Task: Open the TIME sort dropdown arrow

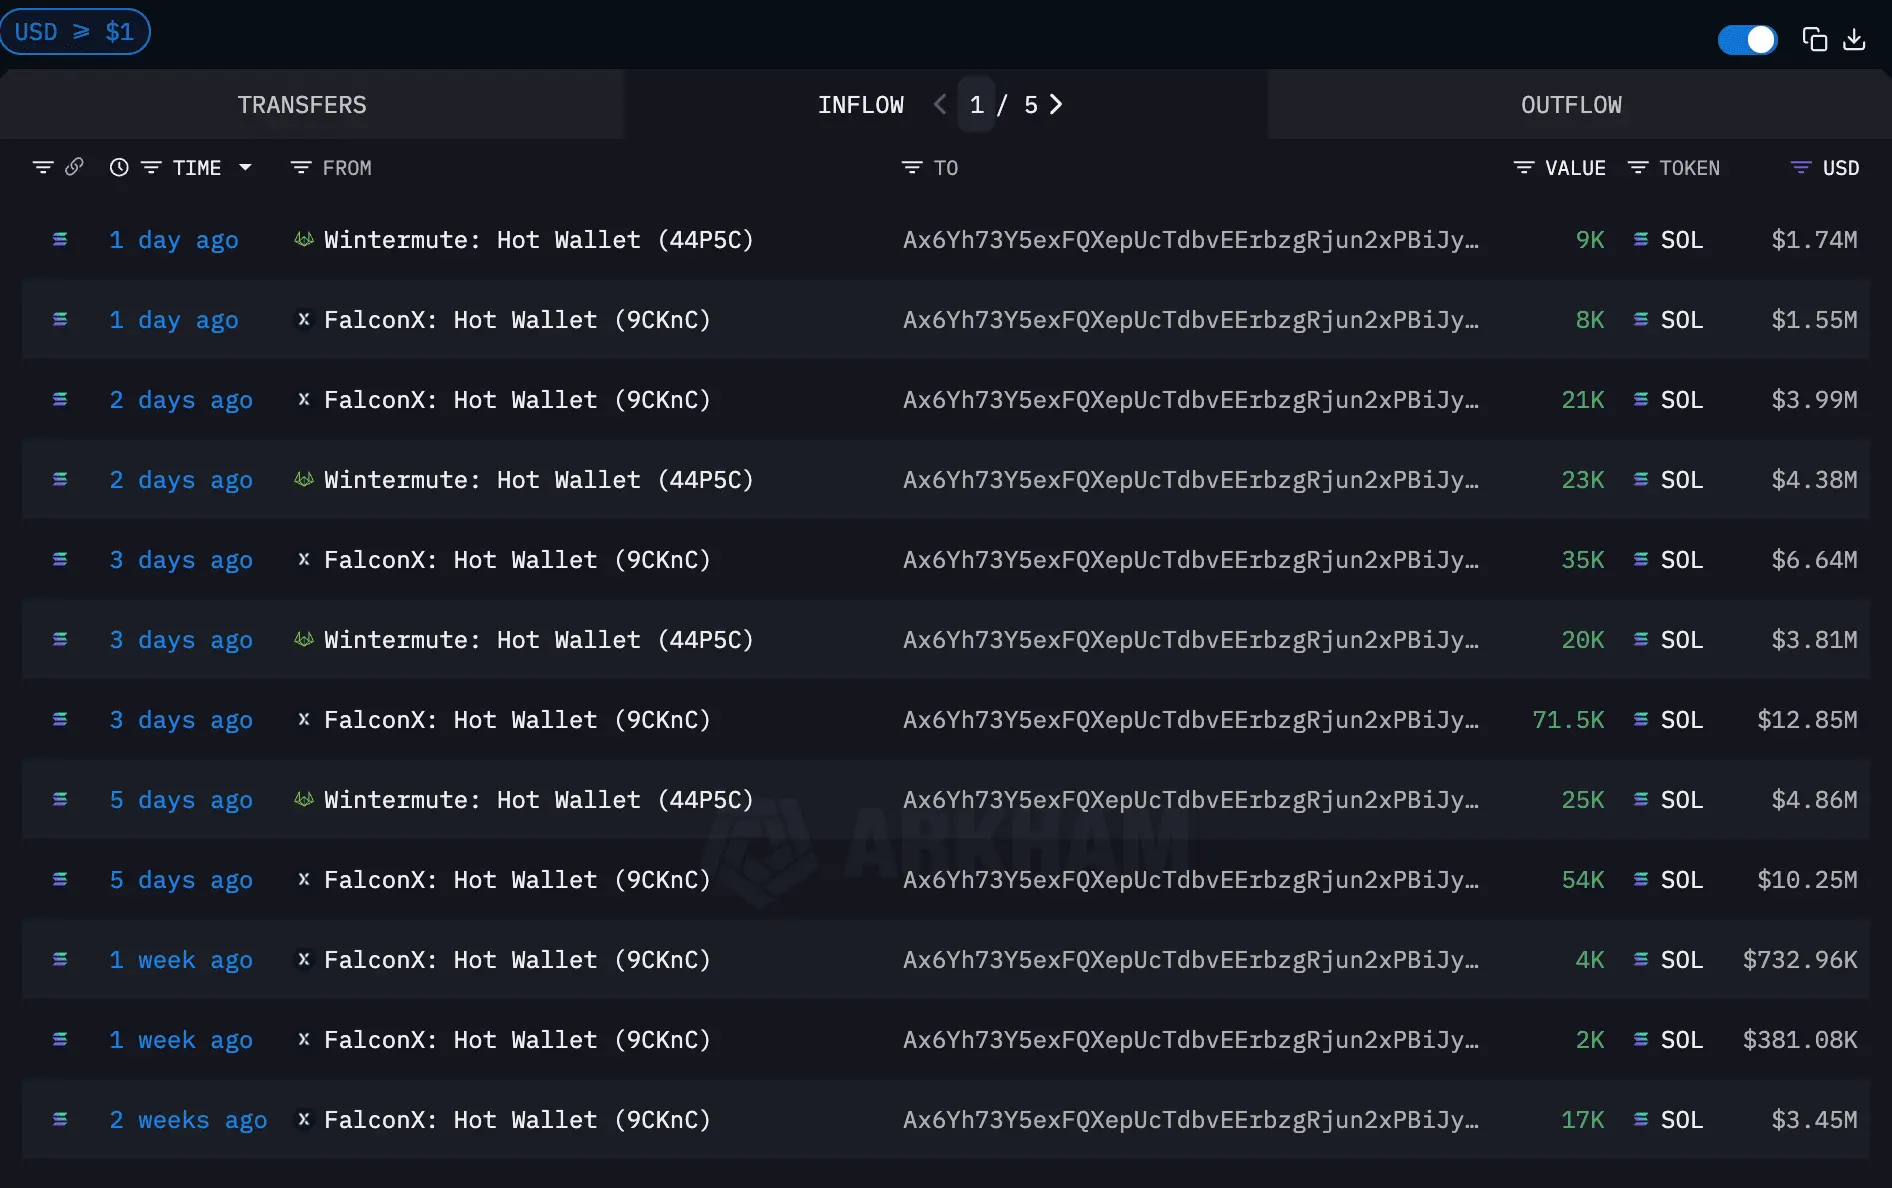Action: 245,168
